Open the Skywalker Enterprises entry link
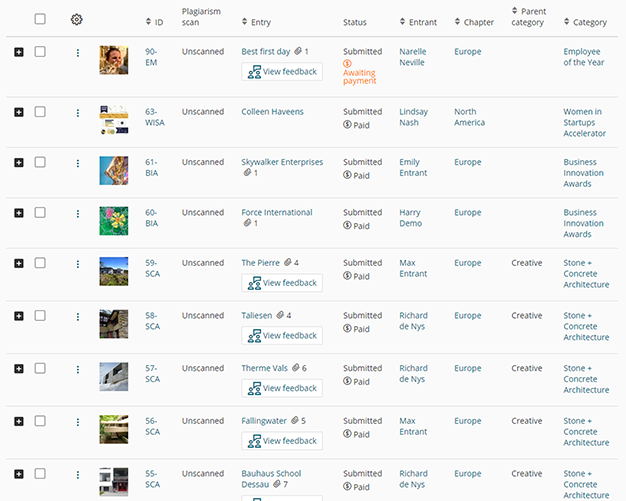Screen dimensions: 626x501 [282, 162]
